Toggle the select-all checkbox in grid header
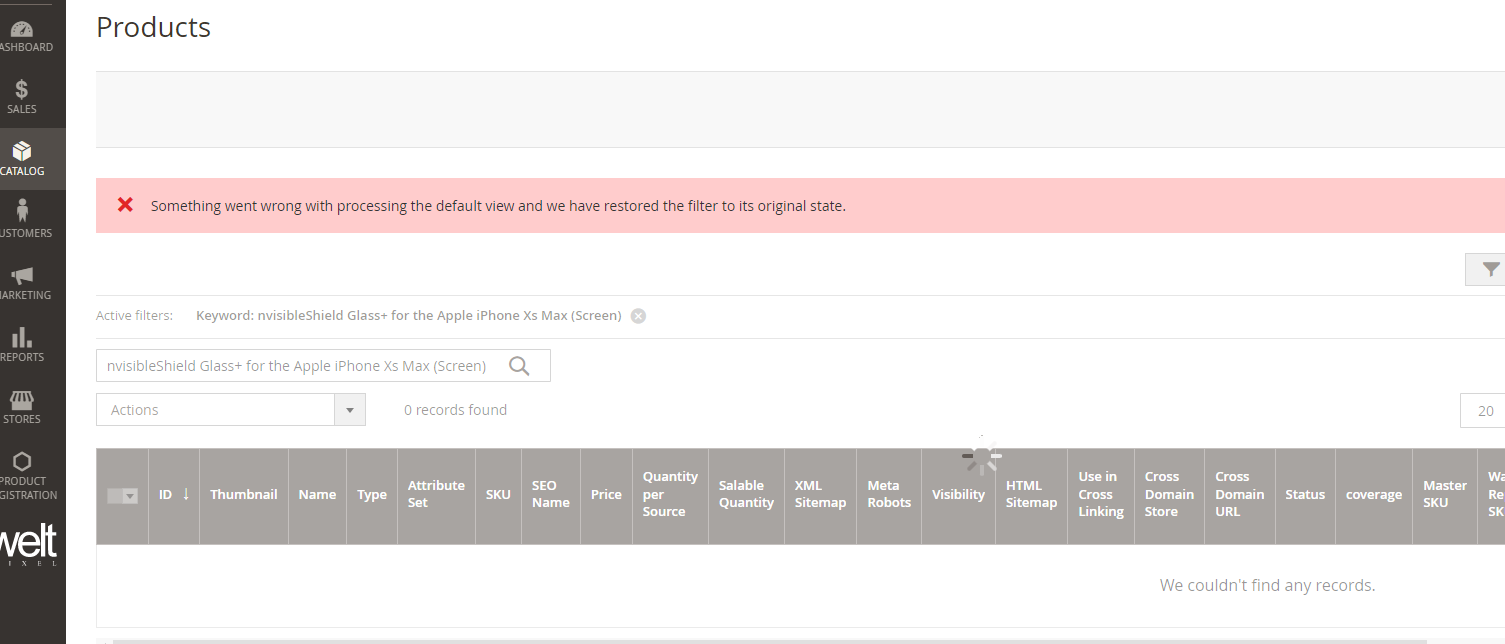1505x644 pixels. 116,495
